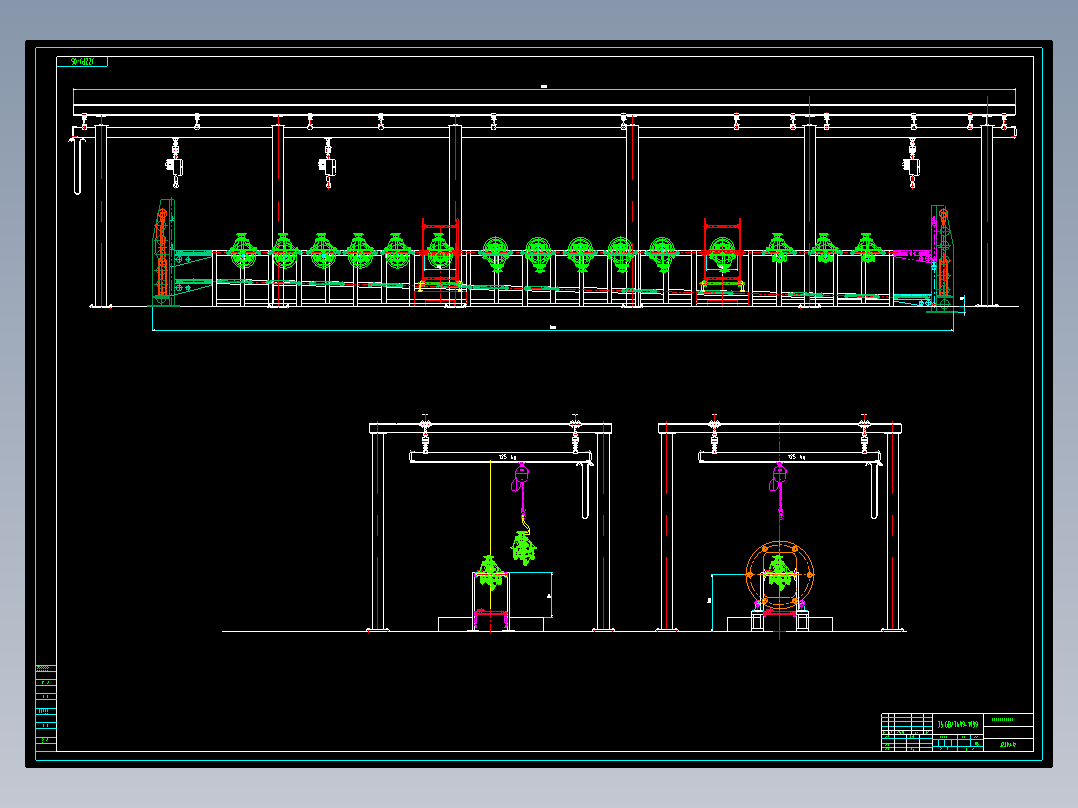Select the magenta hoist in left gantry view
Screen dimensions: 1078x808
(520, 492)
